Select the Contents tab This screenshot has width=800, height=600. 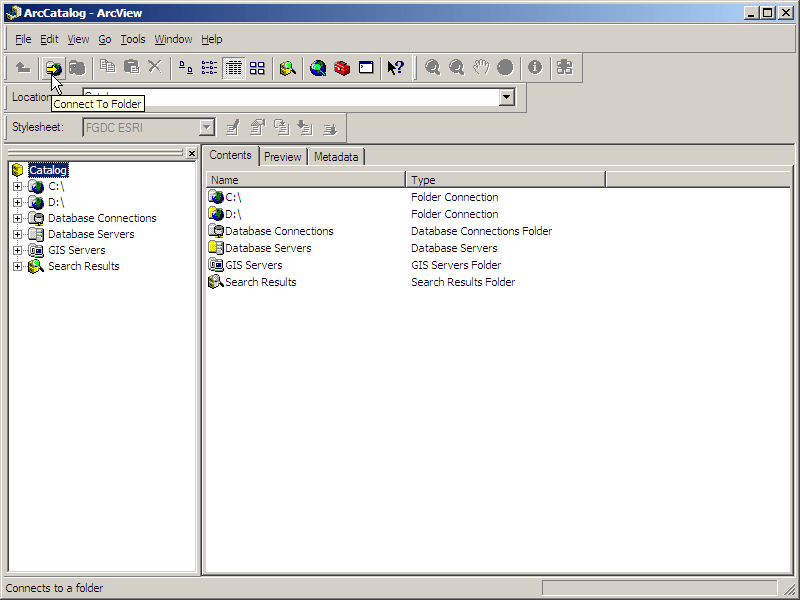pyautogui.click(x=230, y=155)
